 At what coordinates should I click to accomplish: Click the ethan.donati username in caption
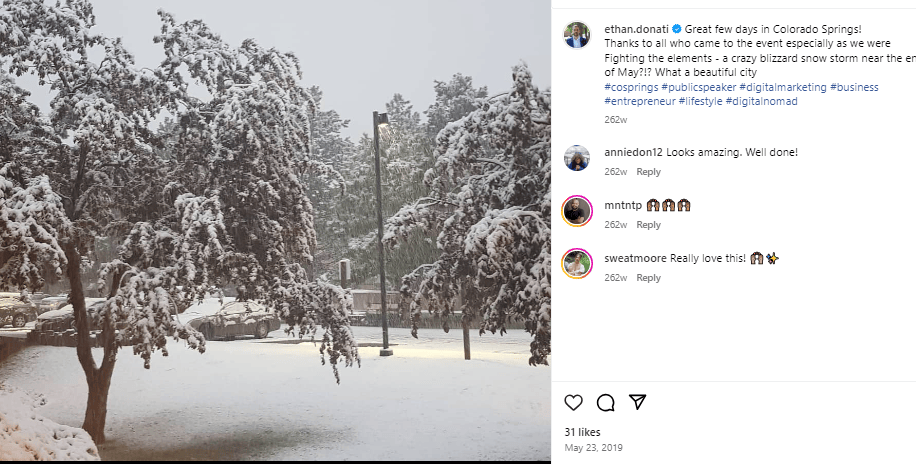pyautogui.click(x=637, y=29)
